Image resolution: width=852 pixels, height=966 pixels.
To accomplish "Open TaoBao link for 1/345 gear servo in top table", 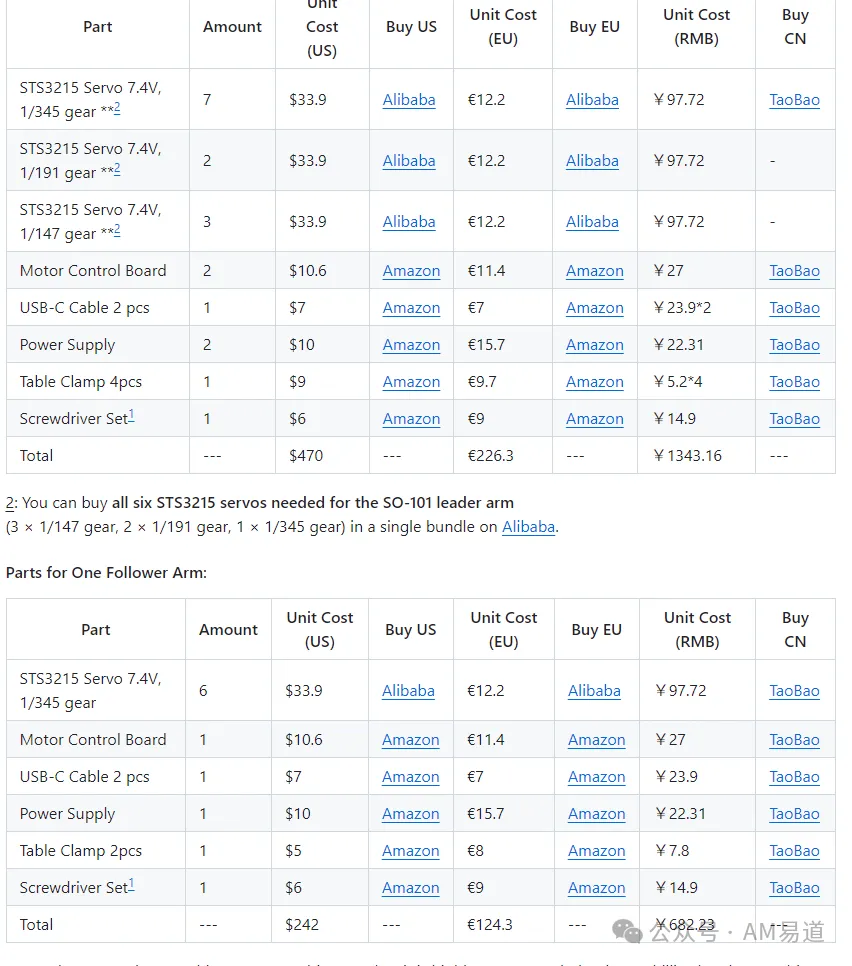I will [794, 100].
